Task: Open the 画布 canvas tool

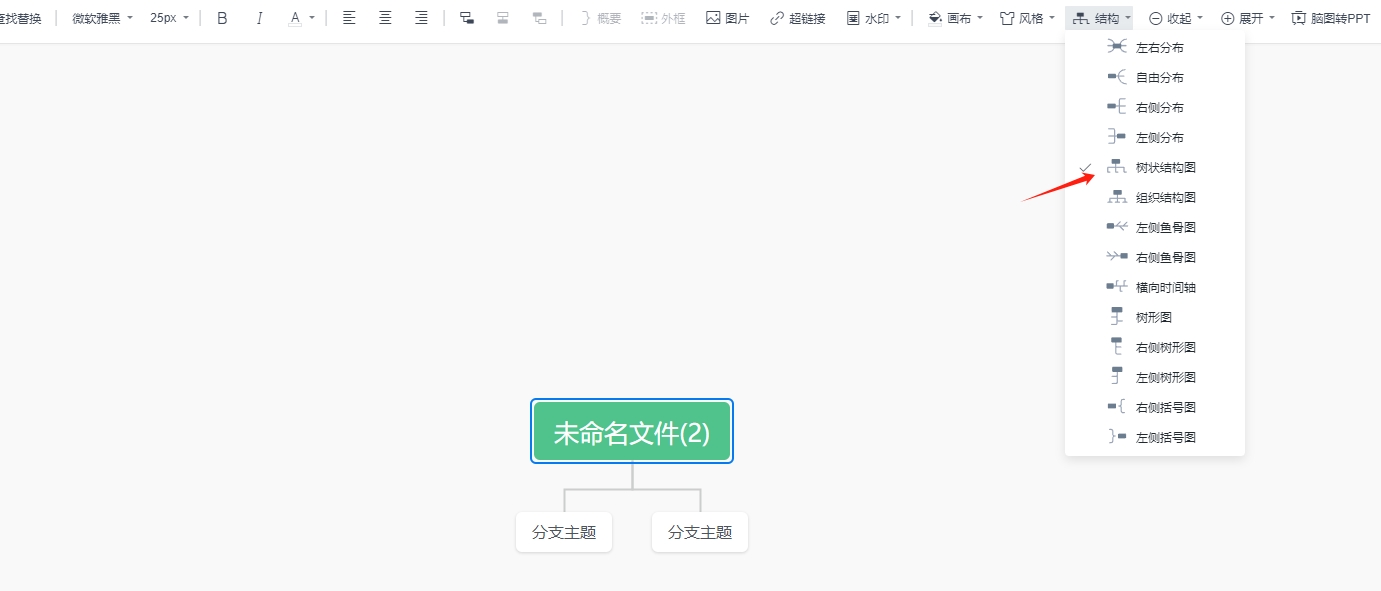Action: click(952, 17)
